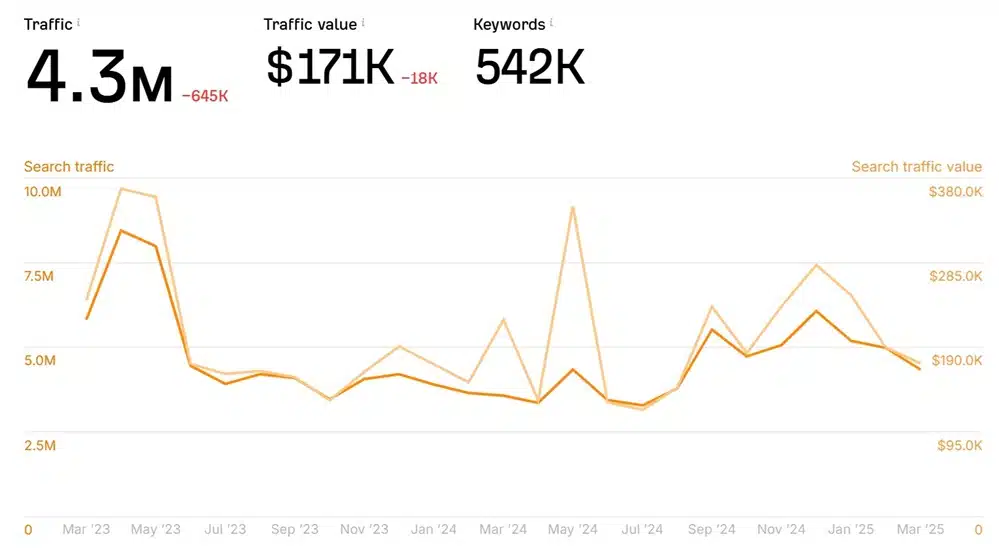The width and height of the screenshot is (999, 548).
Task: Click the info icon beside Traffic value
Action: (x=363, y=21)
